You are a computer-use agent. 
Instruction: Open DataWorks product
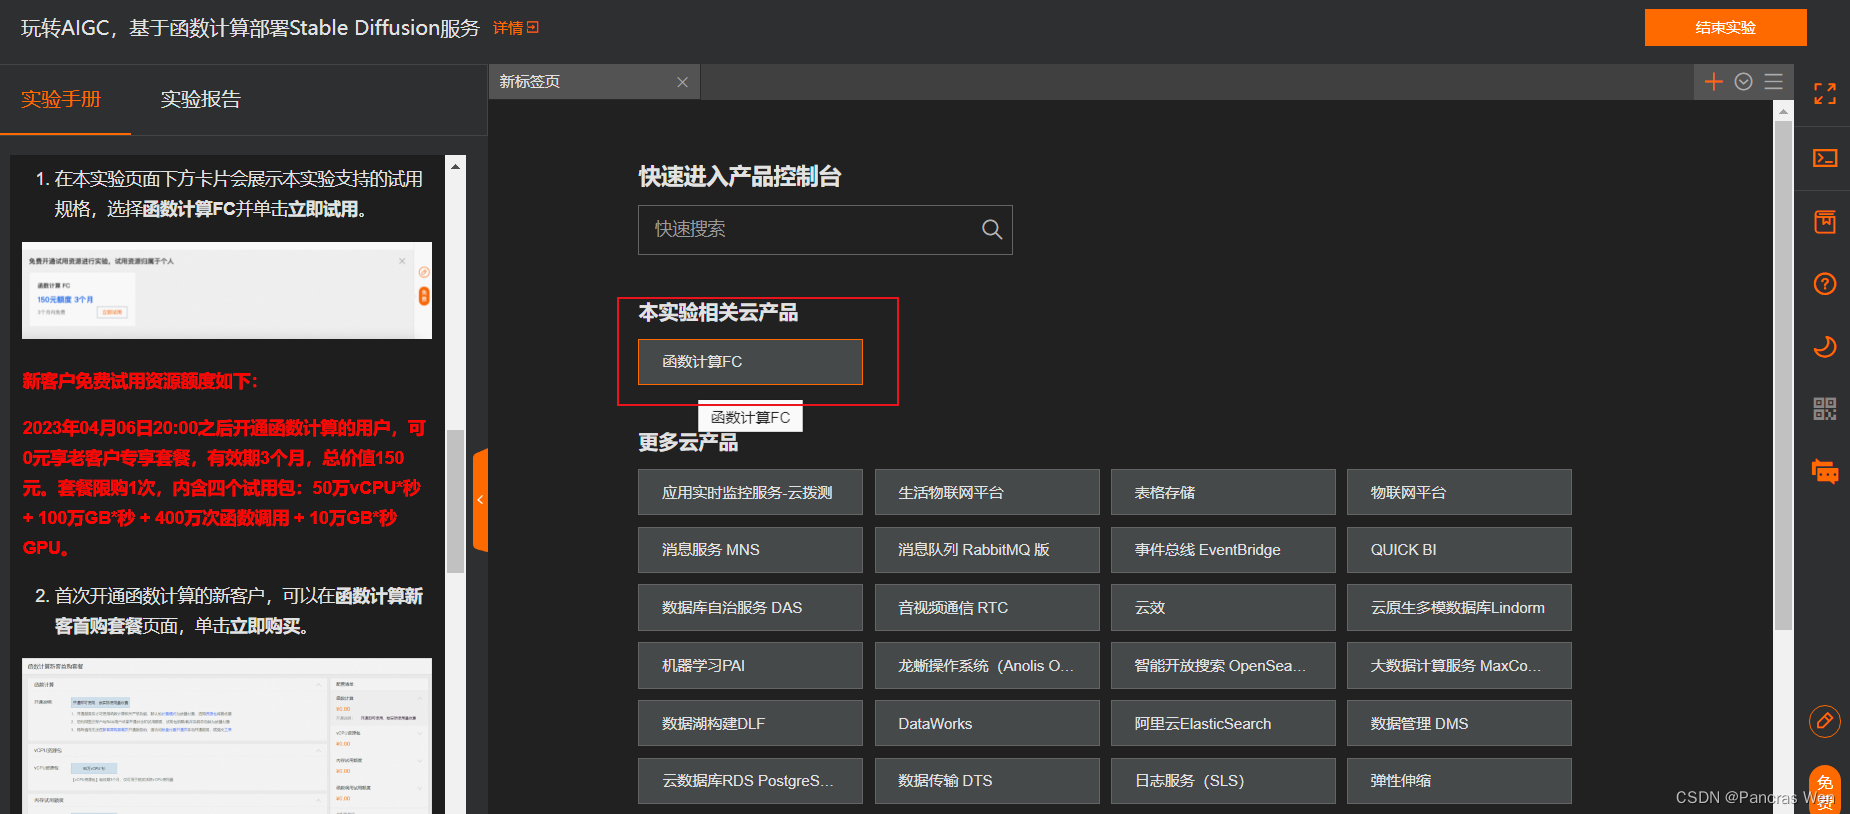click(987, 723)
